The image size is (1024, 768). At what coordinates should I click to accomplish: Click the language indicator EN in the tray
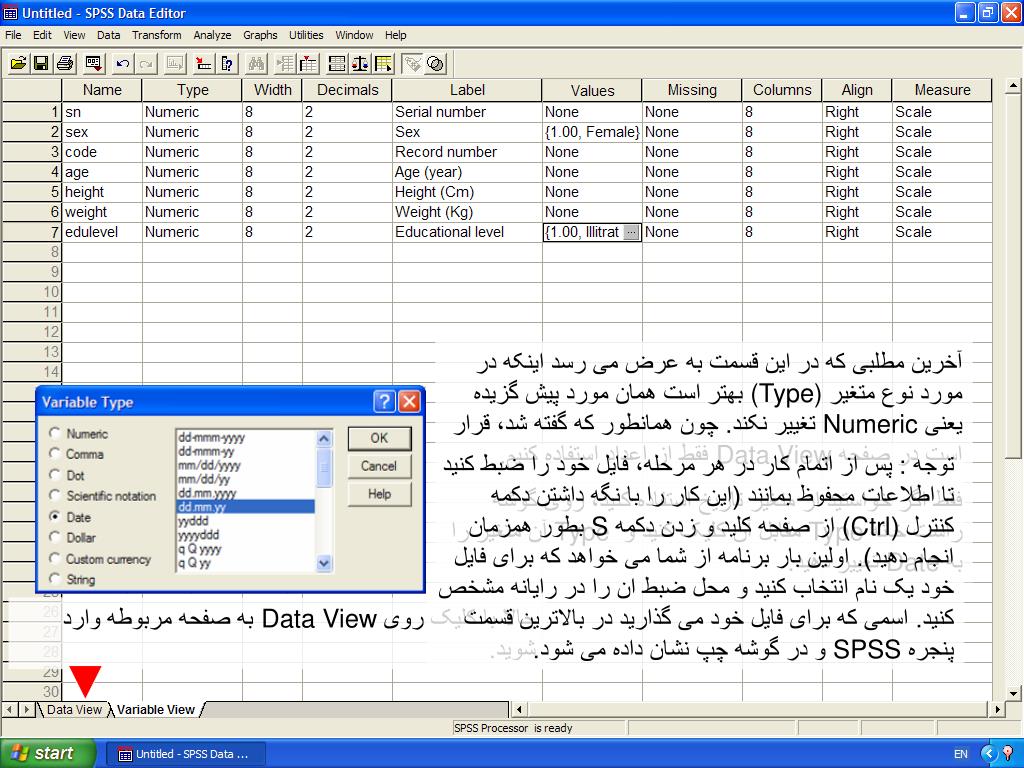pos(961,754)
